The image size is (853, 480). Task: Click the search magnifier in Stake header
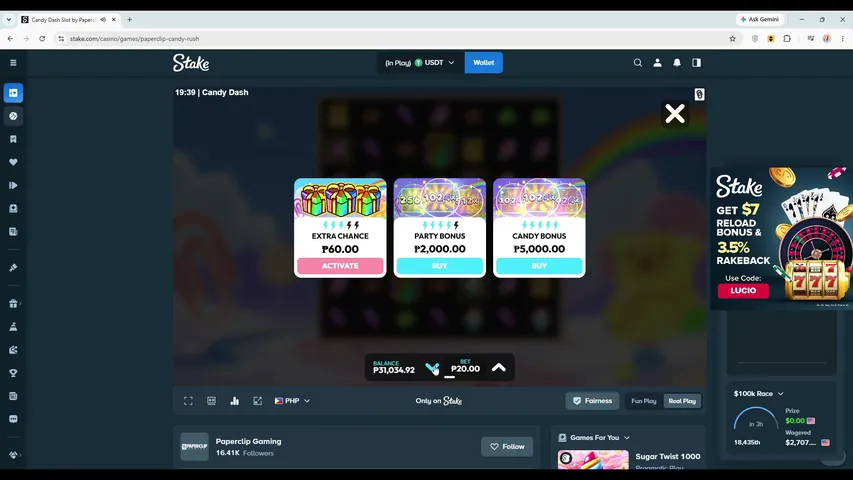638,63
